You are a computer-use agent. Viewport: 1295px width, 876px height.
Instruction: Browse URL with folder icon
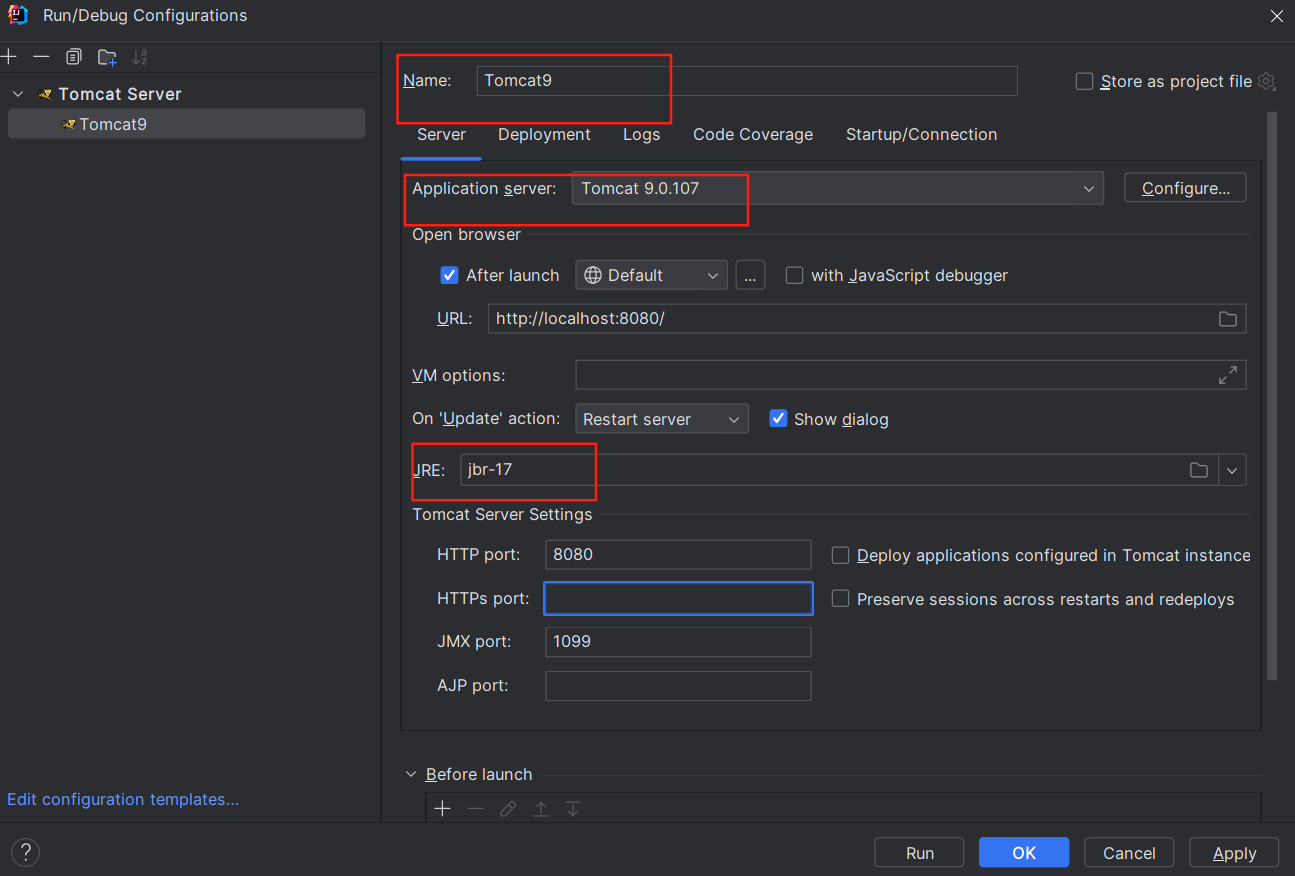tap(1227, 319)
